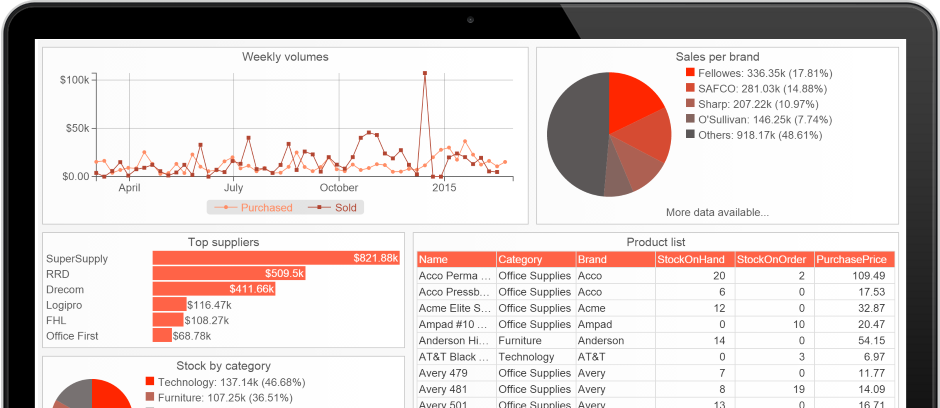Screen dimensions: 940x408
Task: Sort the table by Name column header
Action: pos(456,259)
